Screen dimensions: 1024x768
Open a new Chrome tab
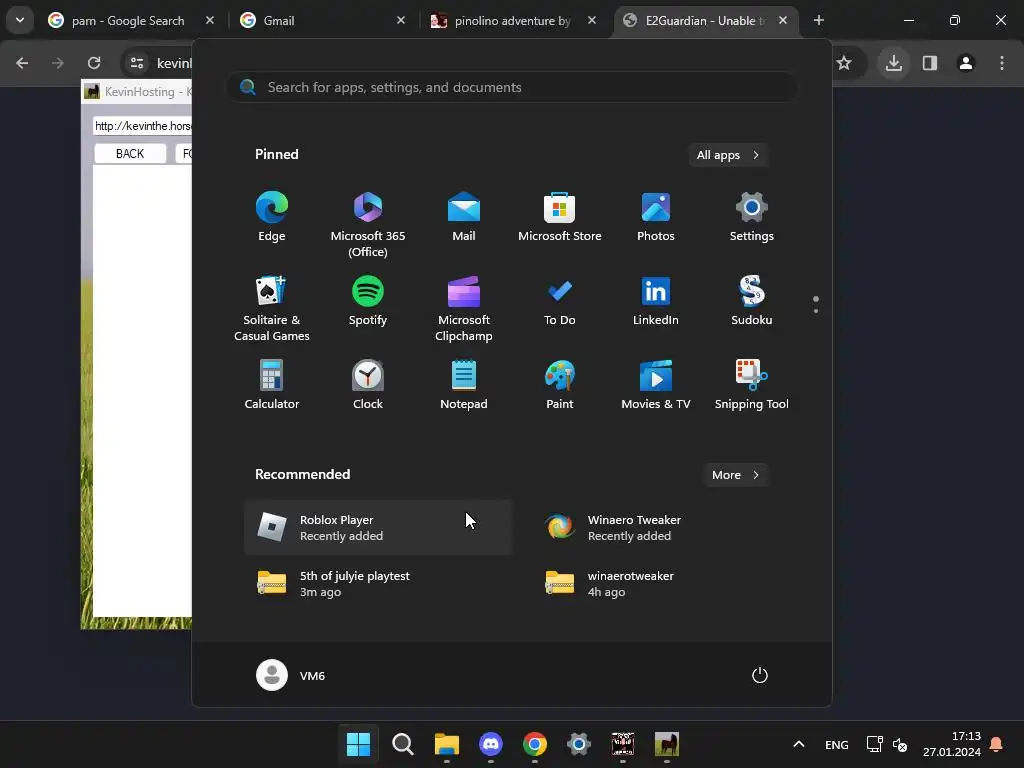(x=818, y=20)
